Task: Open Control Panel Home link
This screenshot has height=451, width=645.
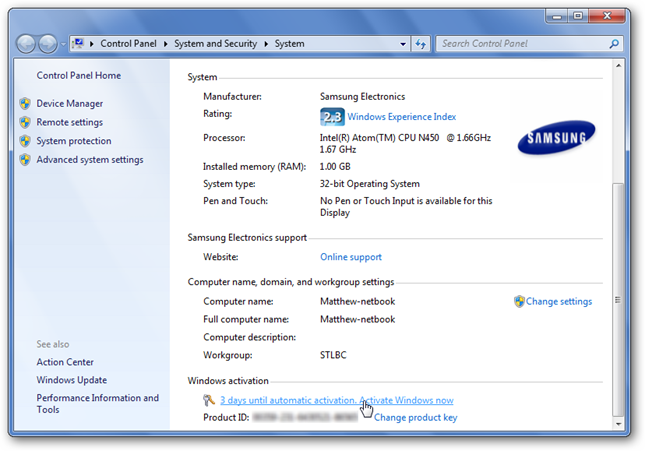Action: 79,75
